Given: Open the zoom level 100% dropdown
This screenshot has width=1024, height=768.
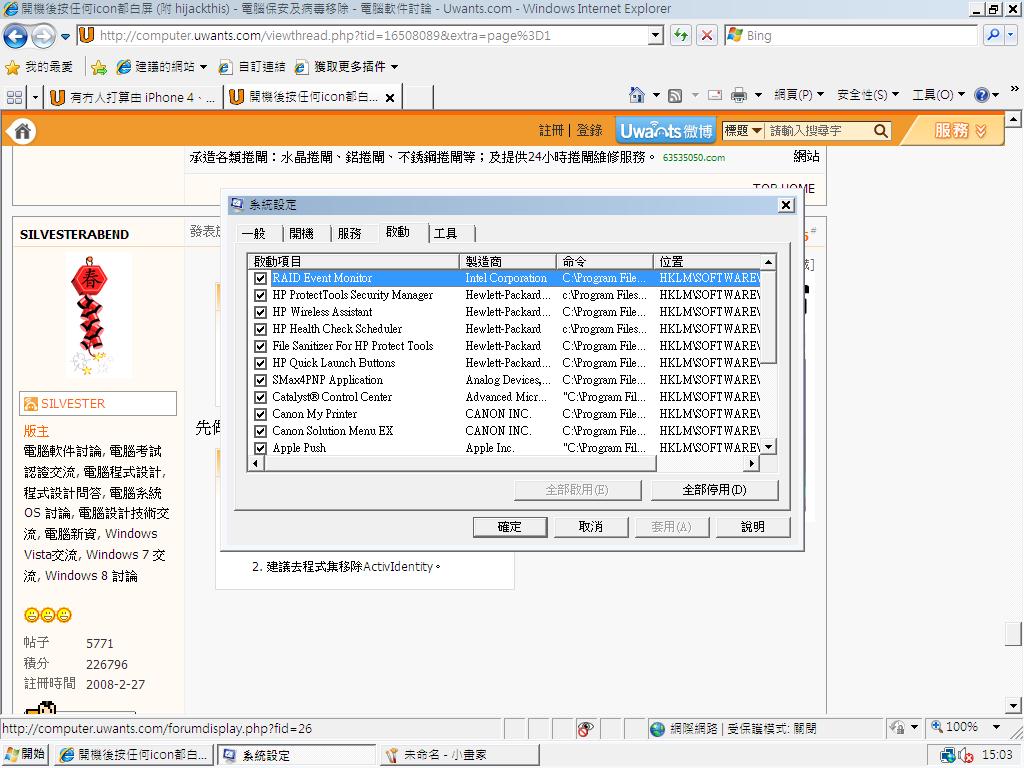Looking at the screenshot, I should pos(996,728).
